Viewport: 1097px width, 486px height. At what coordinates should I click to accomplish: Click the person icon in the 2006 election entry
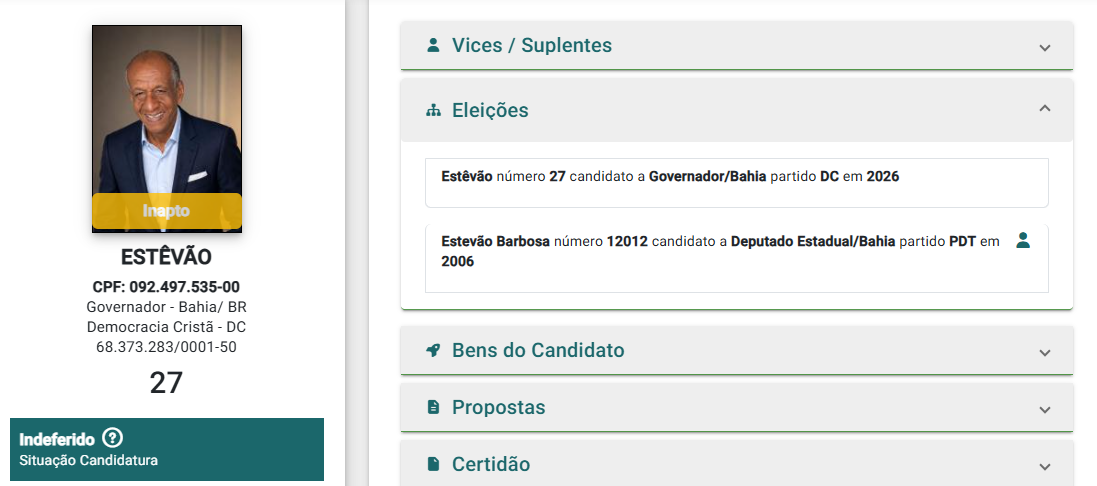coord(1023,241)
